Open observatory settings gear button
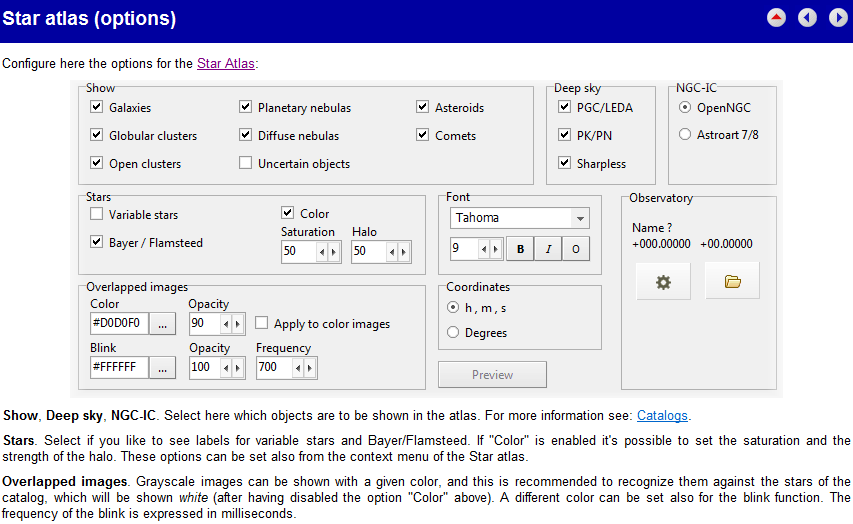This screenshot has width=853, height=524. [x=663, y=281]
